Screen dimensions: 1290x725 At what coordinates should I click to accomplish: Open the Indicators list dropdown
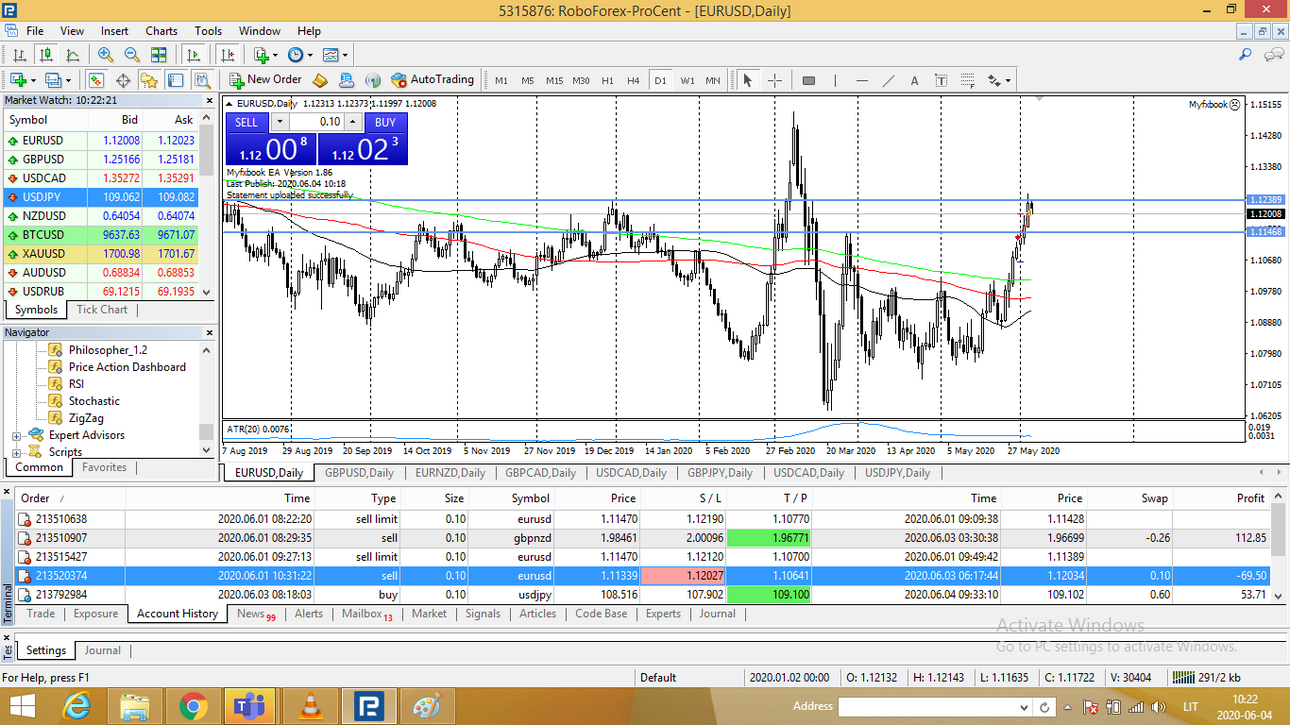pos(265,55)
